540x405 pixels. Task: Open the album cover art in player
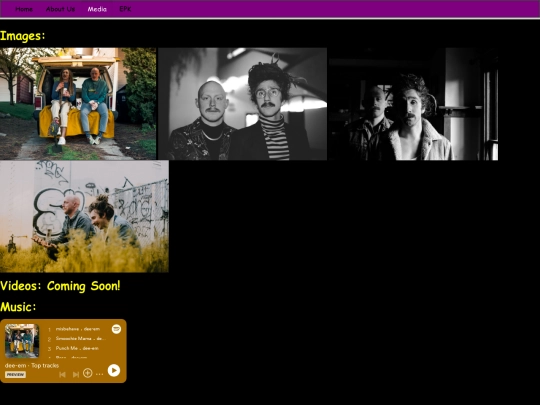(22, 341)
